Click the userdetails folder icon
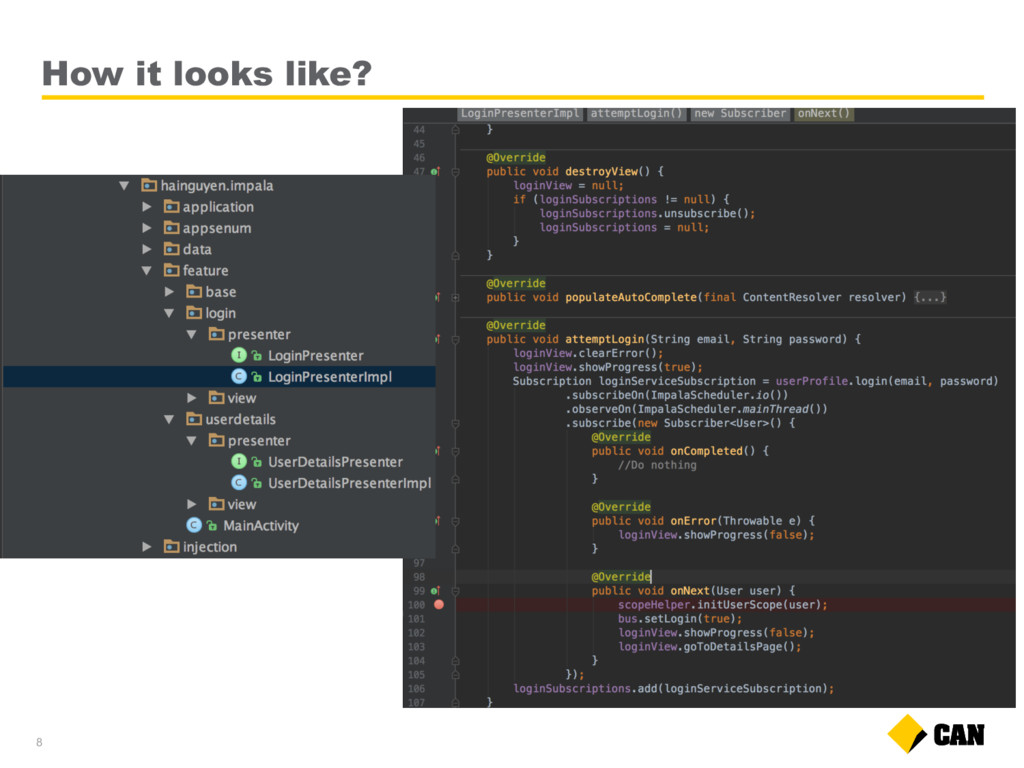This screenshot has height=768, width=1024. click(194, 419)
